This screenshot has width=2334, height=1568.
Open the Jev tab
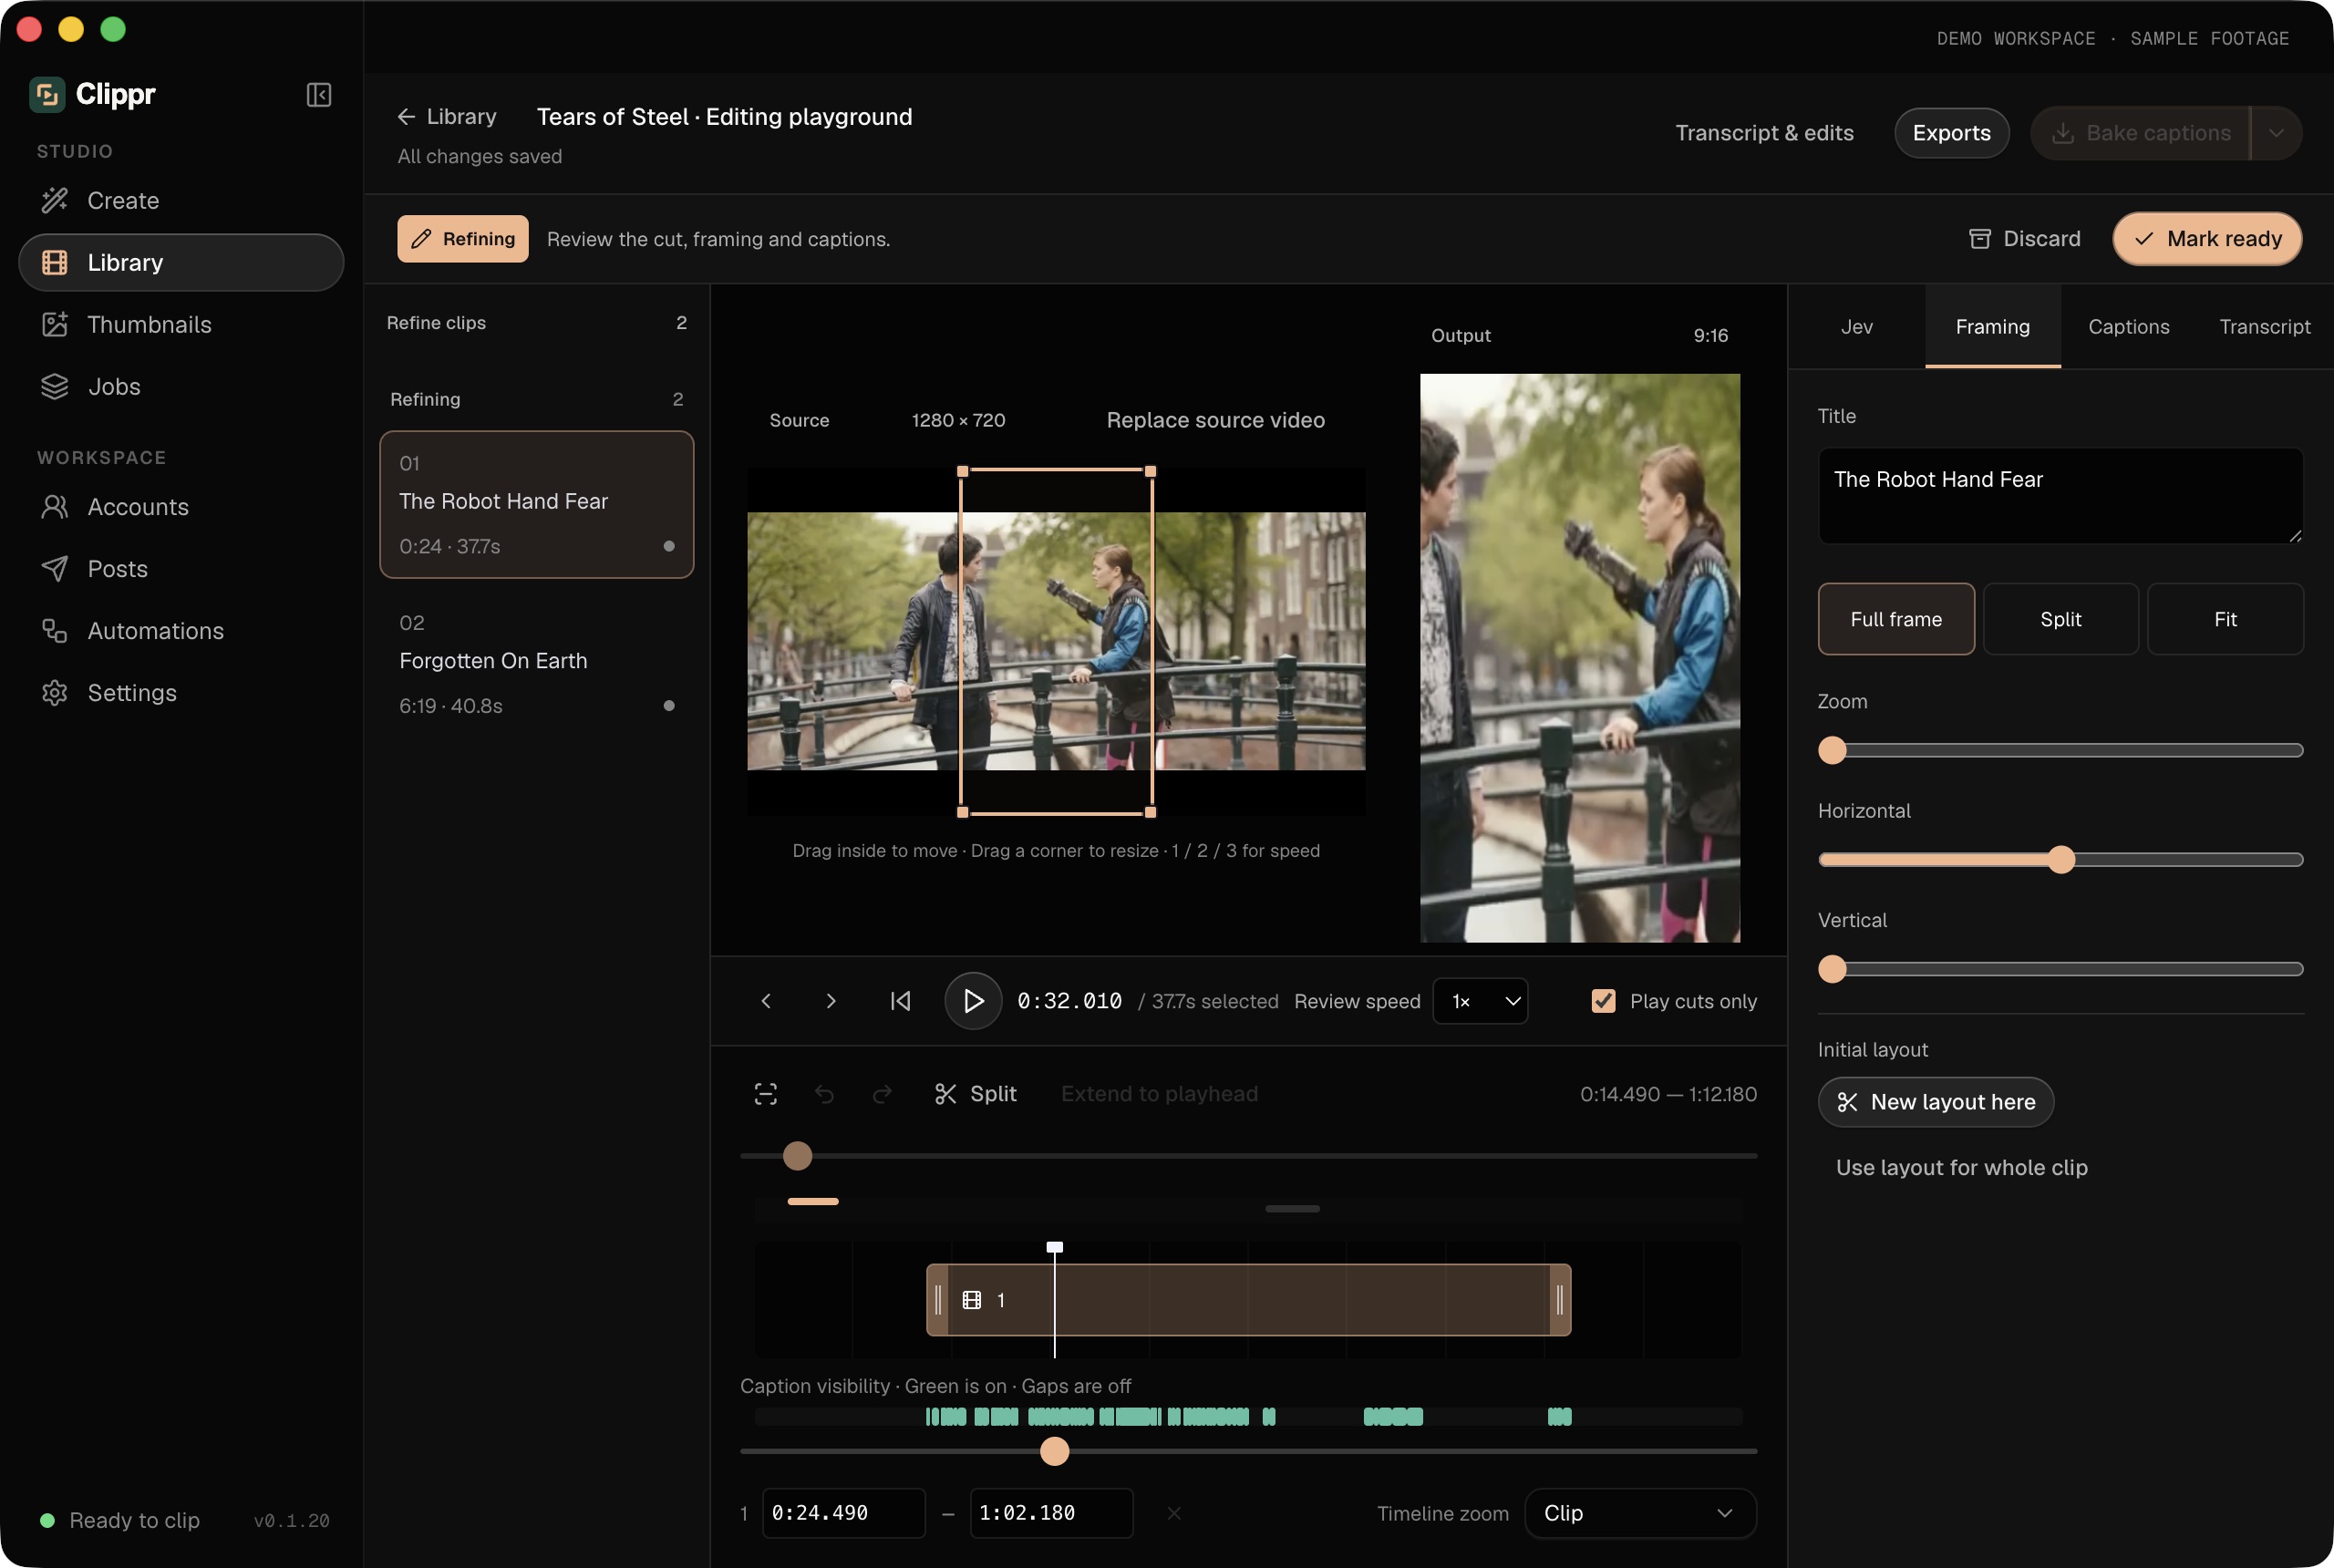click(x=1856, y=327)
